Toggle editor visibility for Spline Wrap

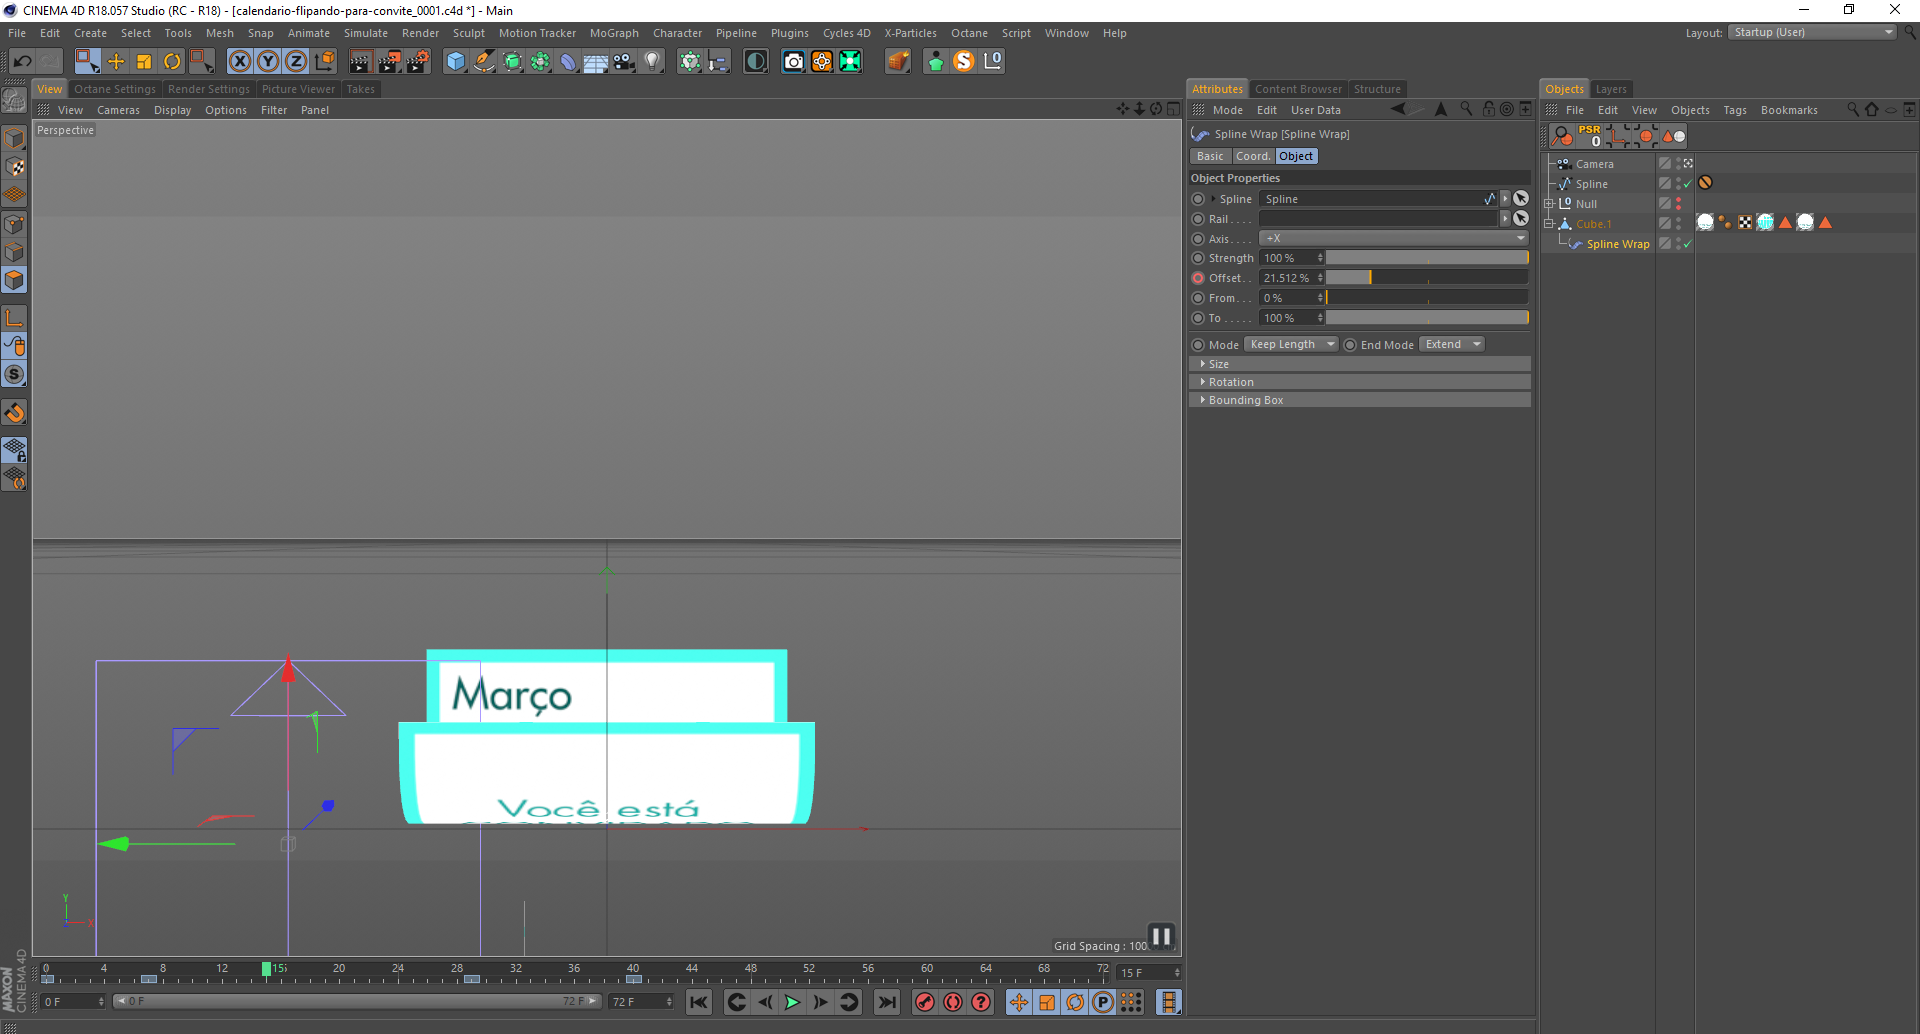pyautogui.click(x=1678, y=240)
